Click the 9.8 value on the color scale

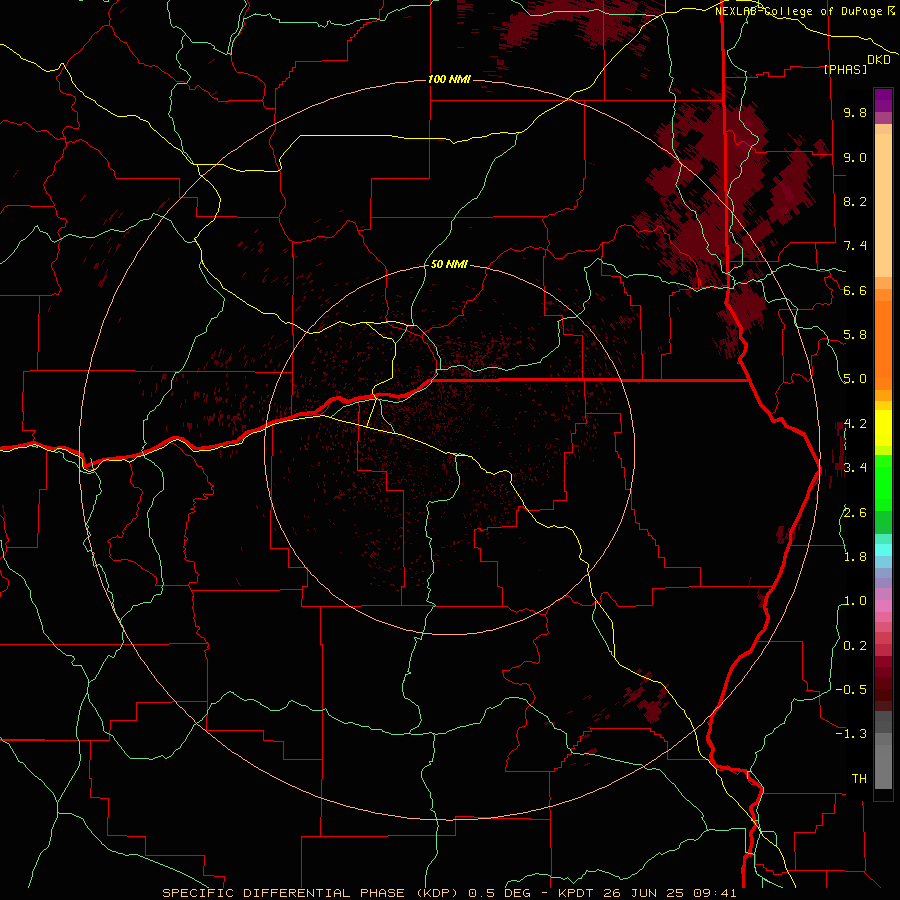855,112
